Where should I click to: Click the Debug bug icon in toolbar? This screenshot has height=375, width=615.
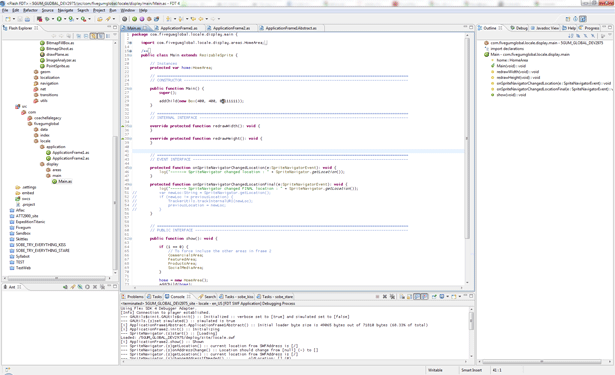47,19
